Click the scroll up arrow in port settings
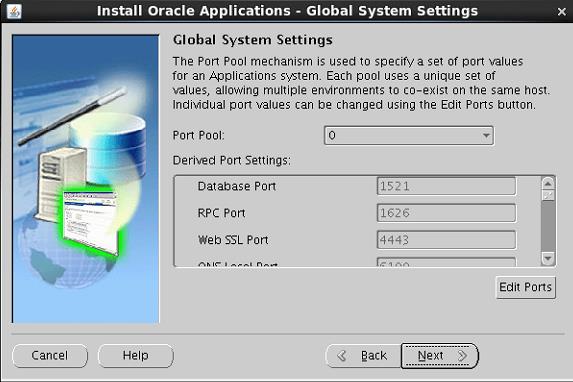This screenshot has height=382, width=573. (x=548, y=183)
